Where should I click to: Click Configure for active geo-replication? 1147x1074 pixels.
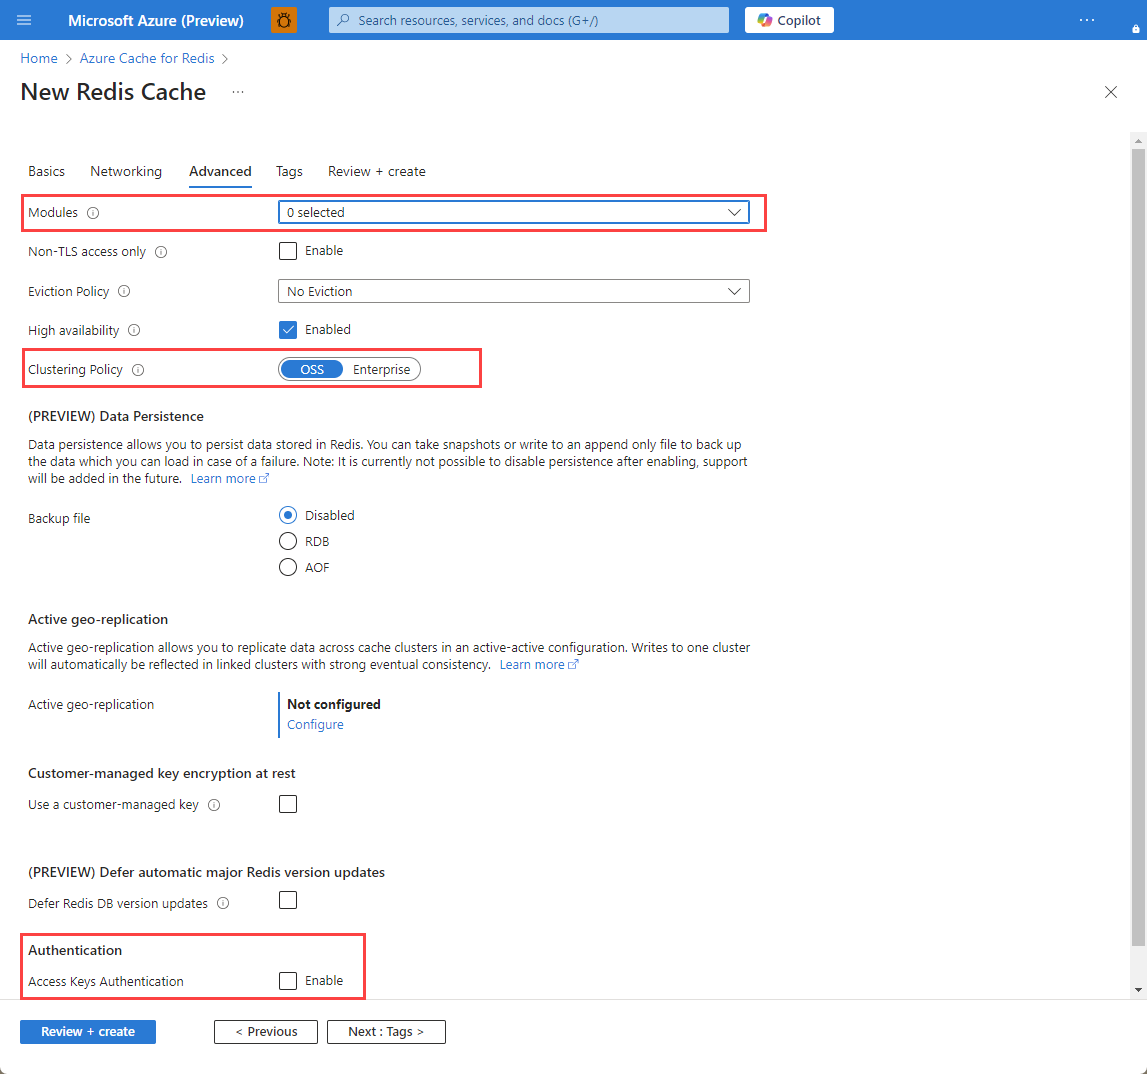[315, 724]
